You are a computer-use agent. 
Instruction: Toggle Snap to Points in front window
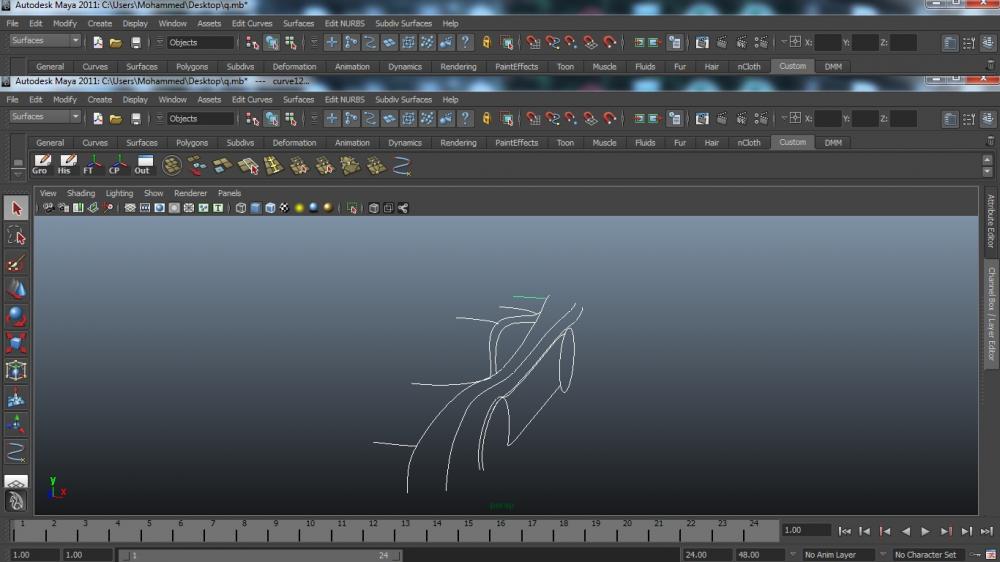click(571, 119)
